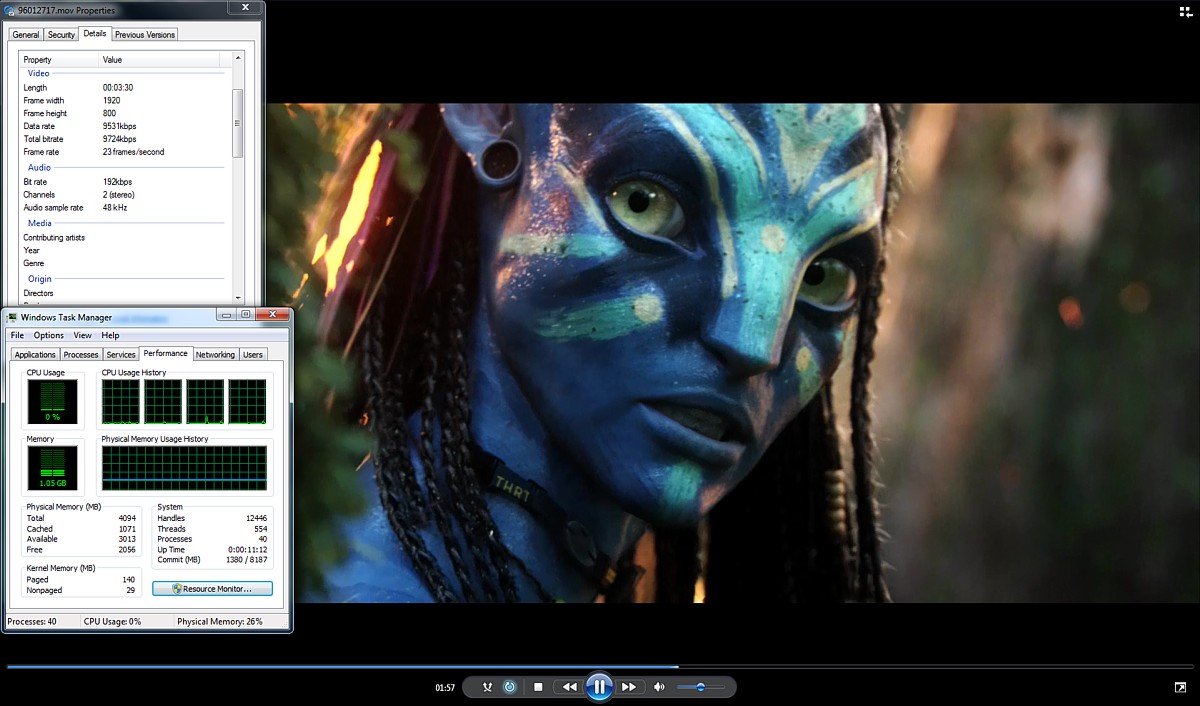This screenshot has height=706, width=1200.
Task: Fast forward with the next button
Action: (x=629, y=687)
